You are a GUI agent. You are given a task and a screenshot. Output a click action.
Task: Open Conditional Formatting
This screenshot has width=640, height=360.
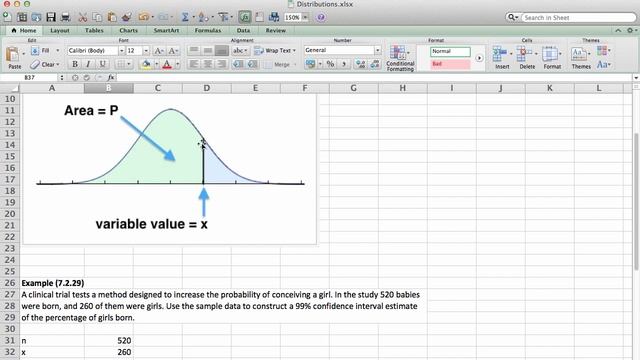click(400, 58)
